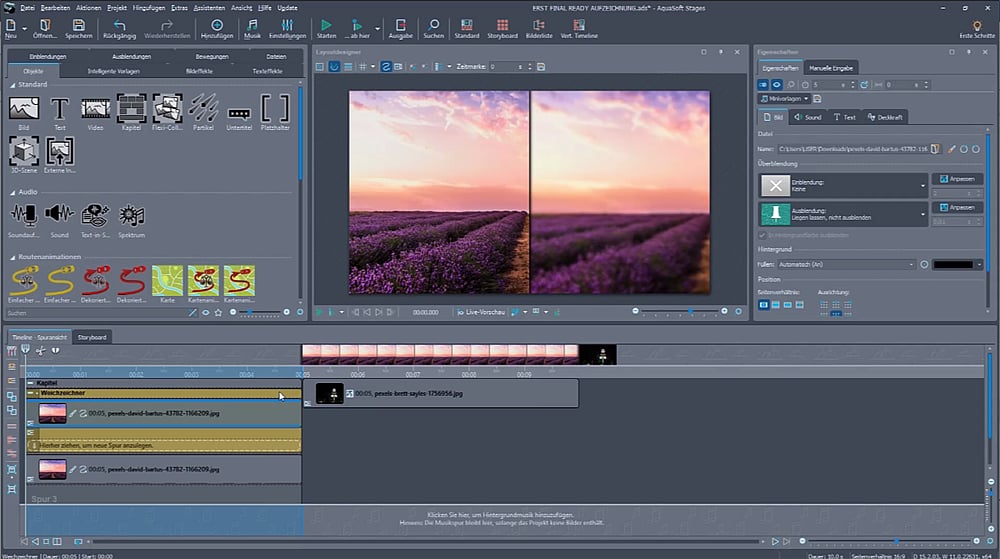This screenshot has height=559, width=1000.
Task: Click the Musik toolbar icon
Action: point(252,27)
